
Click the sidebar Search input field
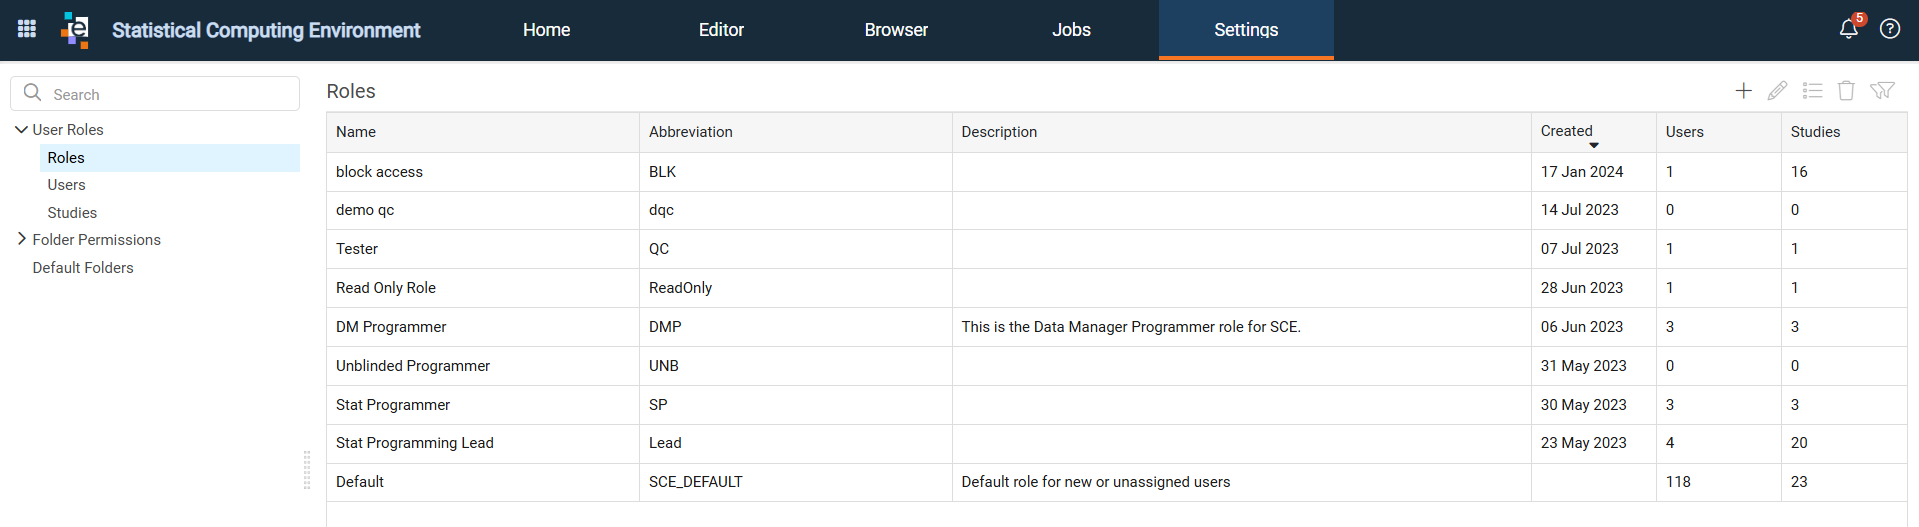155,94
